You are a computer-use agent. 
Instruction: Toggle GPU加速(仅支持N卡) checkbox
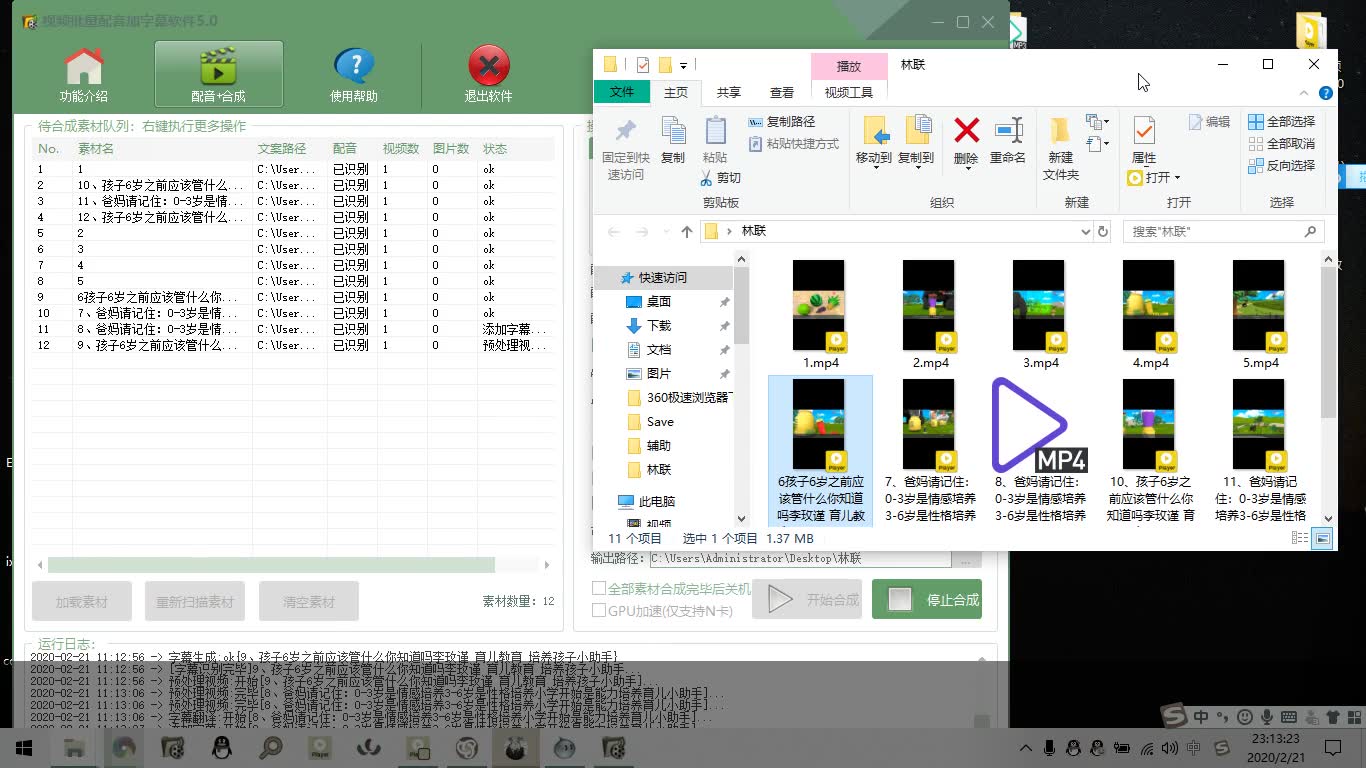(599, 610)
